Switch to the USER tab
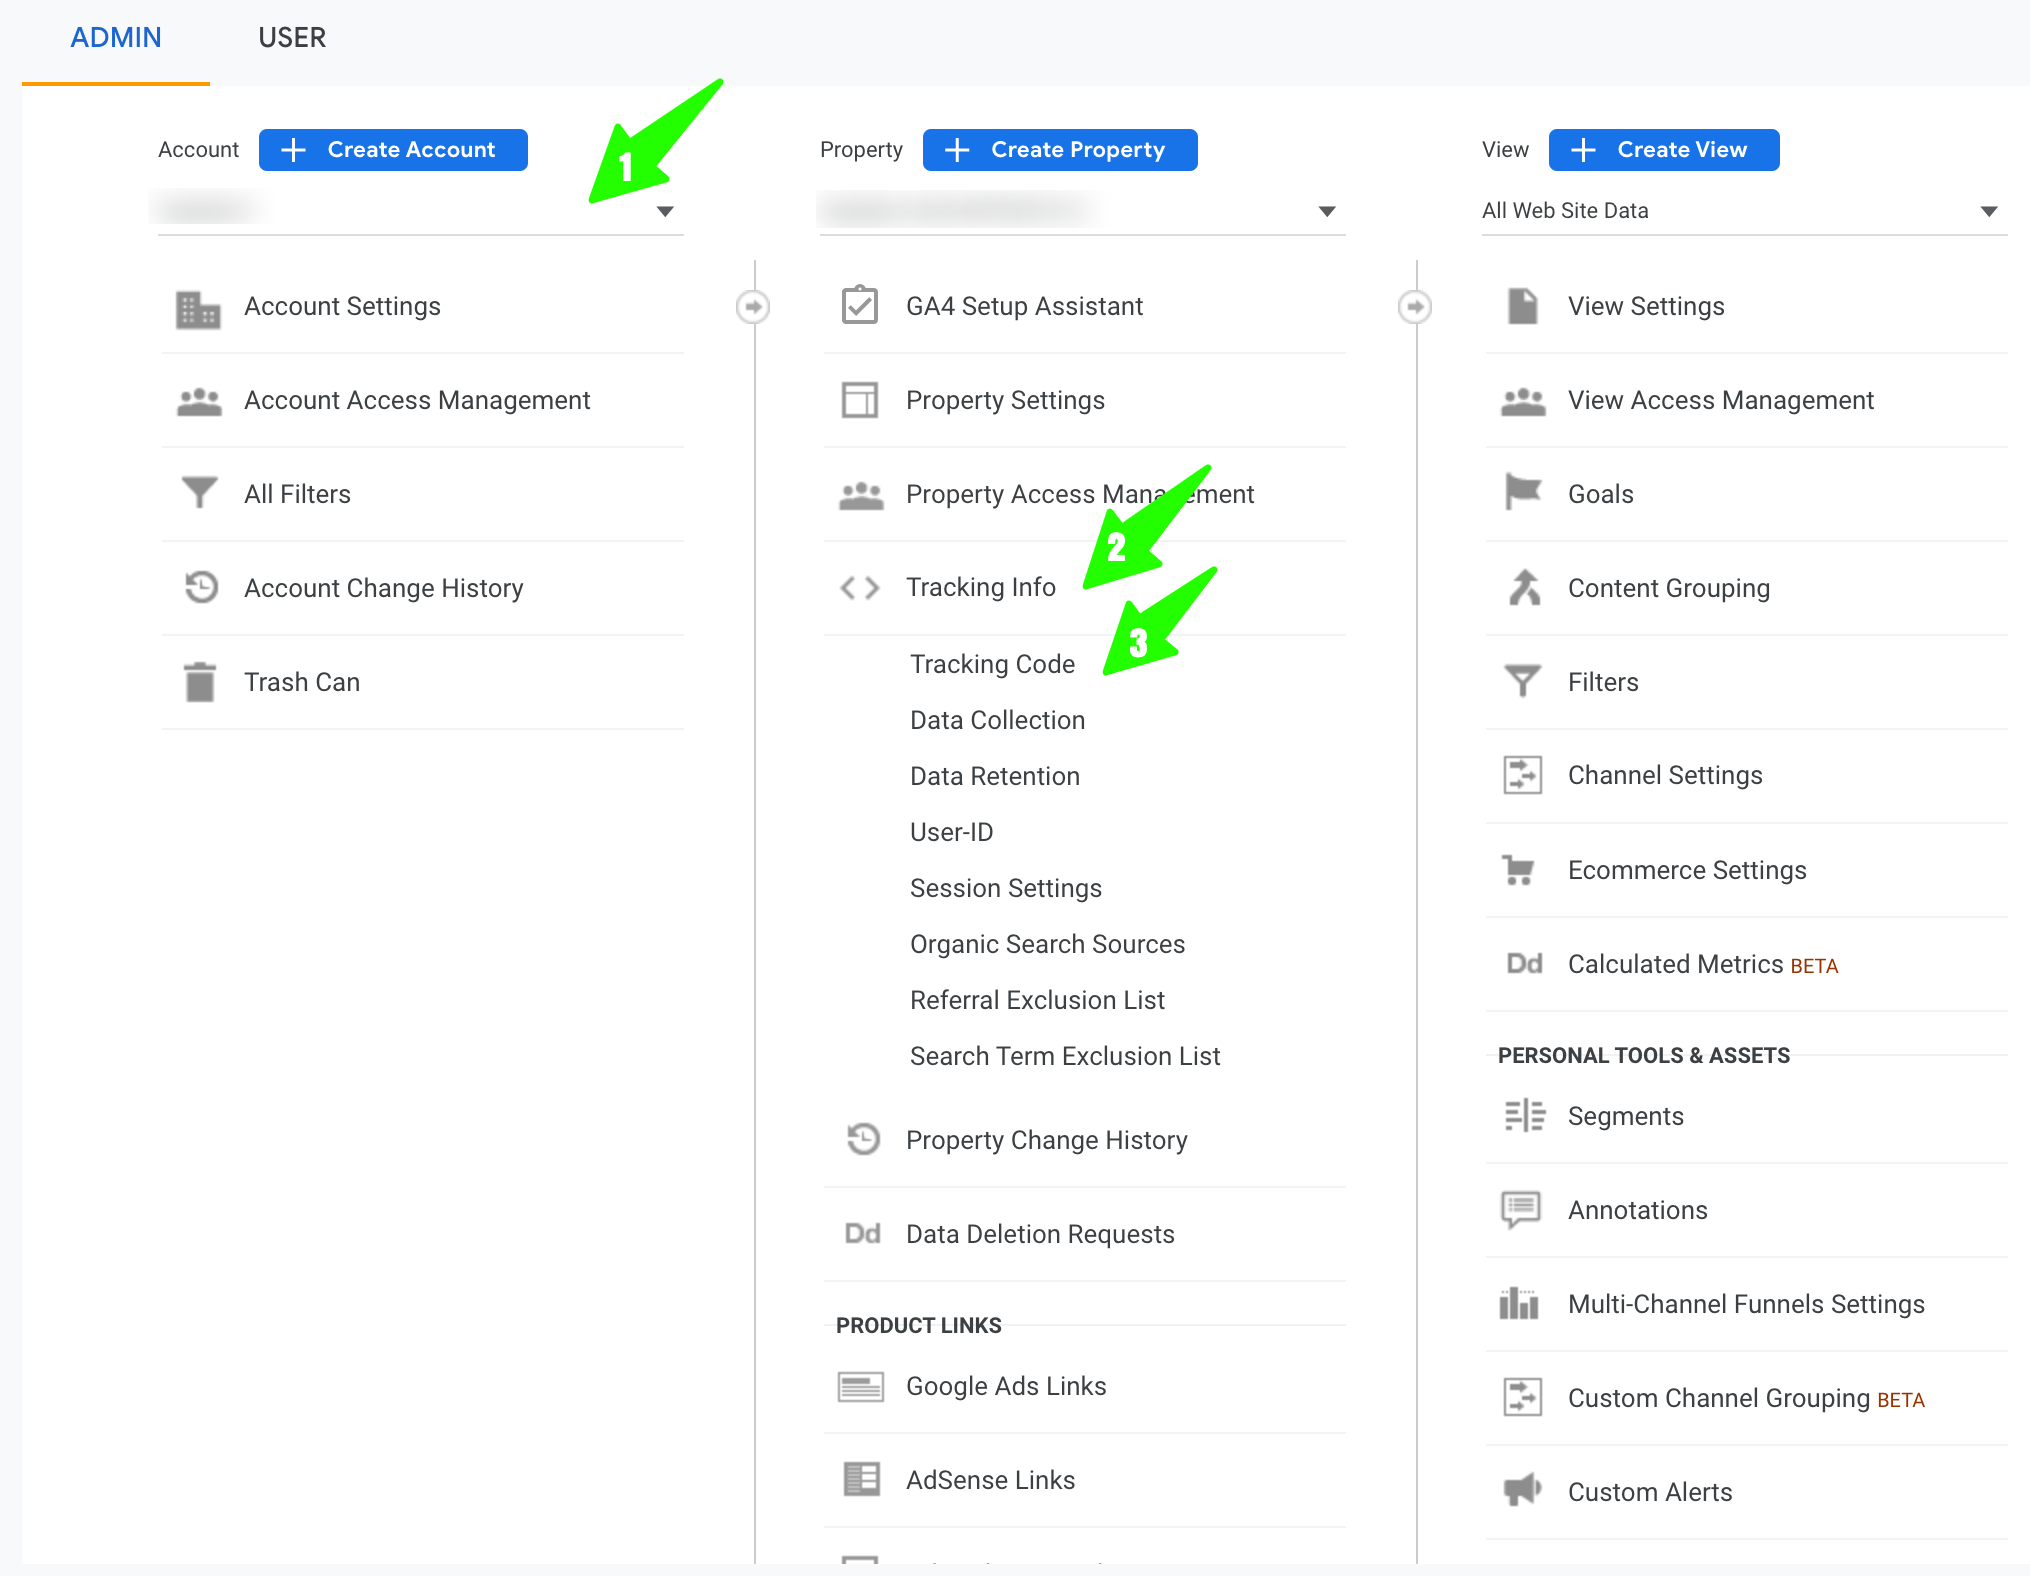 [292, 38]
